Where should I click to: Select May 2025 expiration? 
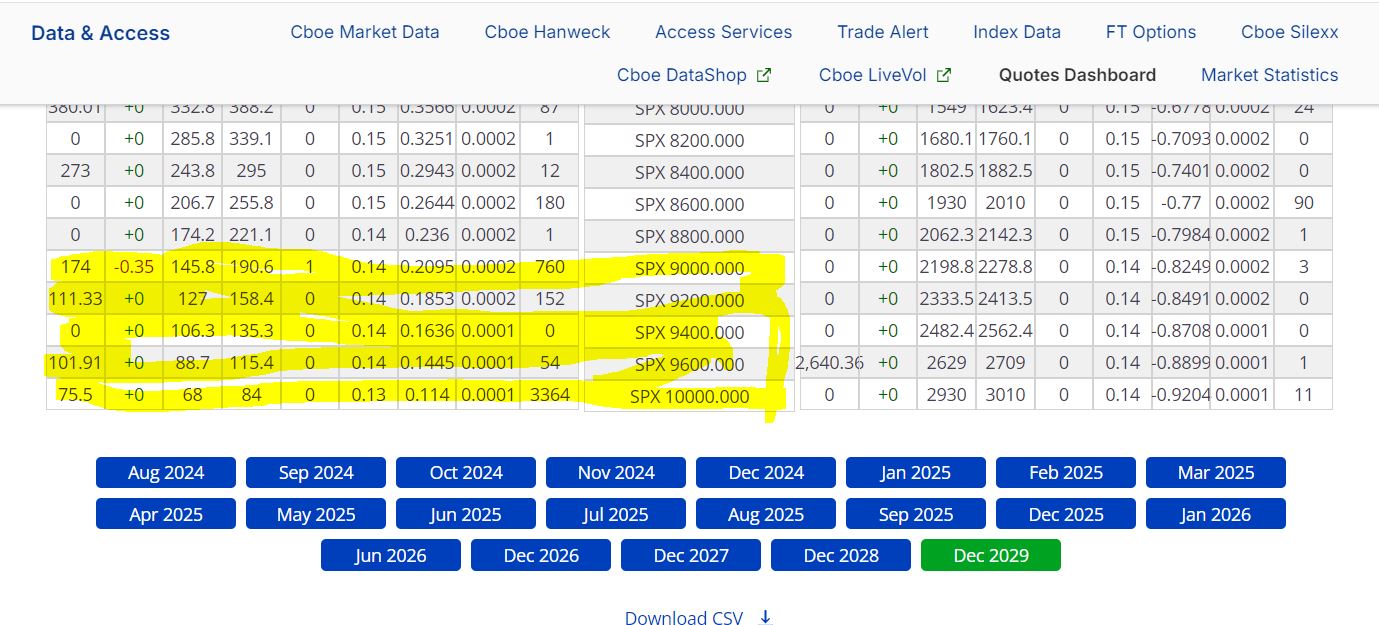pyautogui.click(x=316, y=514)
